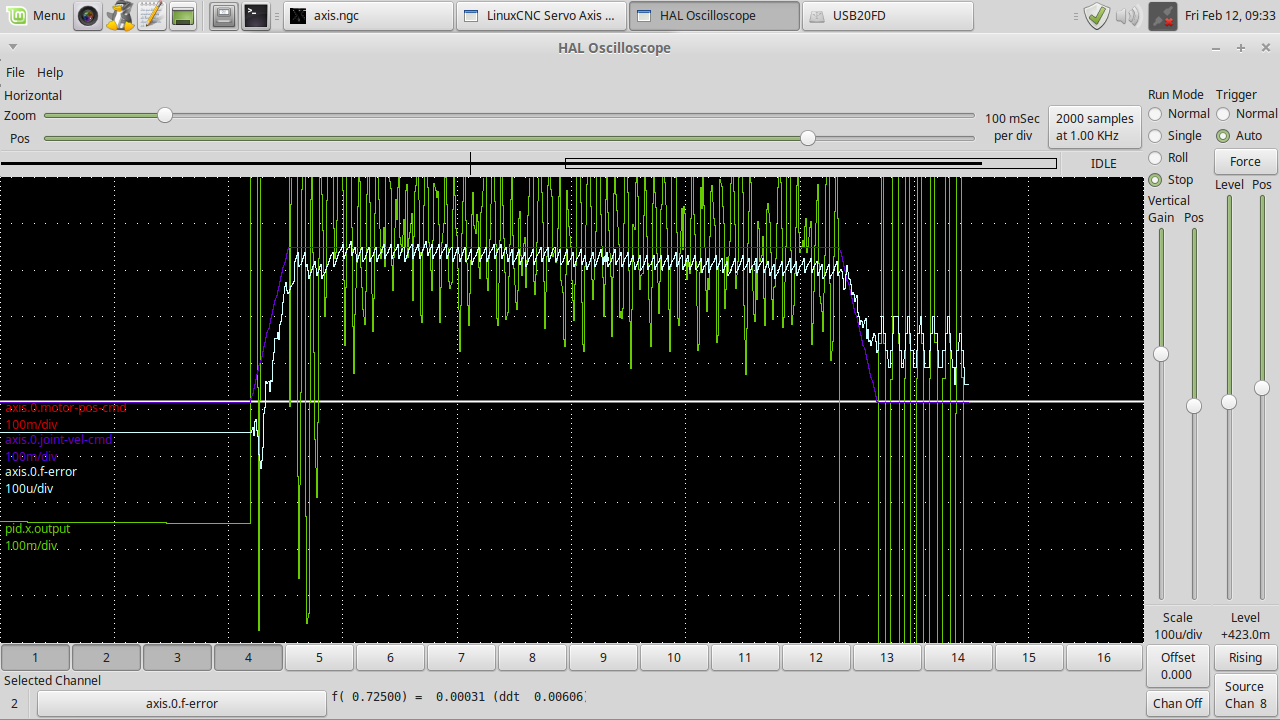Toggle the Rising trigger edge button
Viewport: 1280px width, 720px height.
(1245, 658)
